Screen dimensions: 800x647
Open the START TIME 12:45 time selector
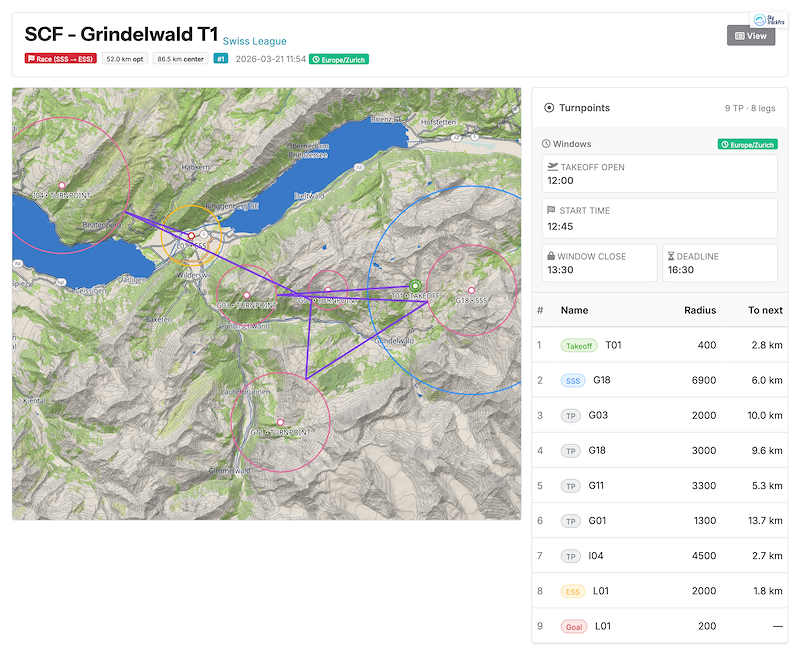(x=560, y=226)
